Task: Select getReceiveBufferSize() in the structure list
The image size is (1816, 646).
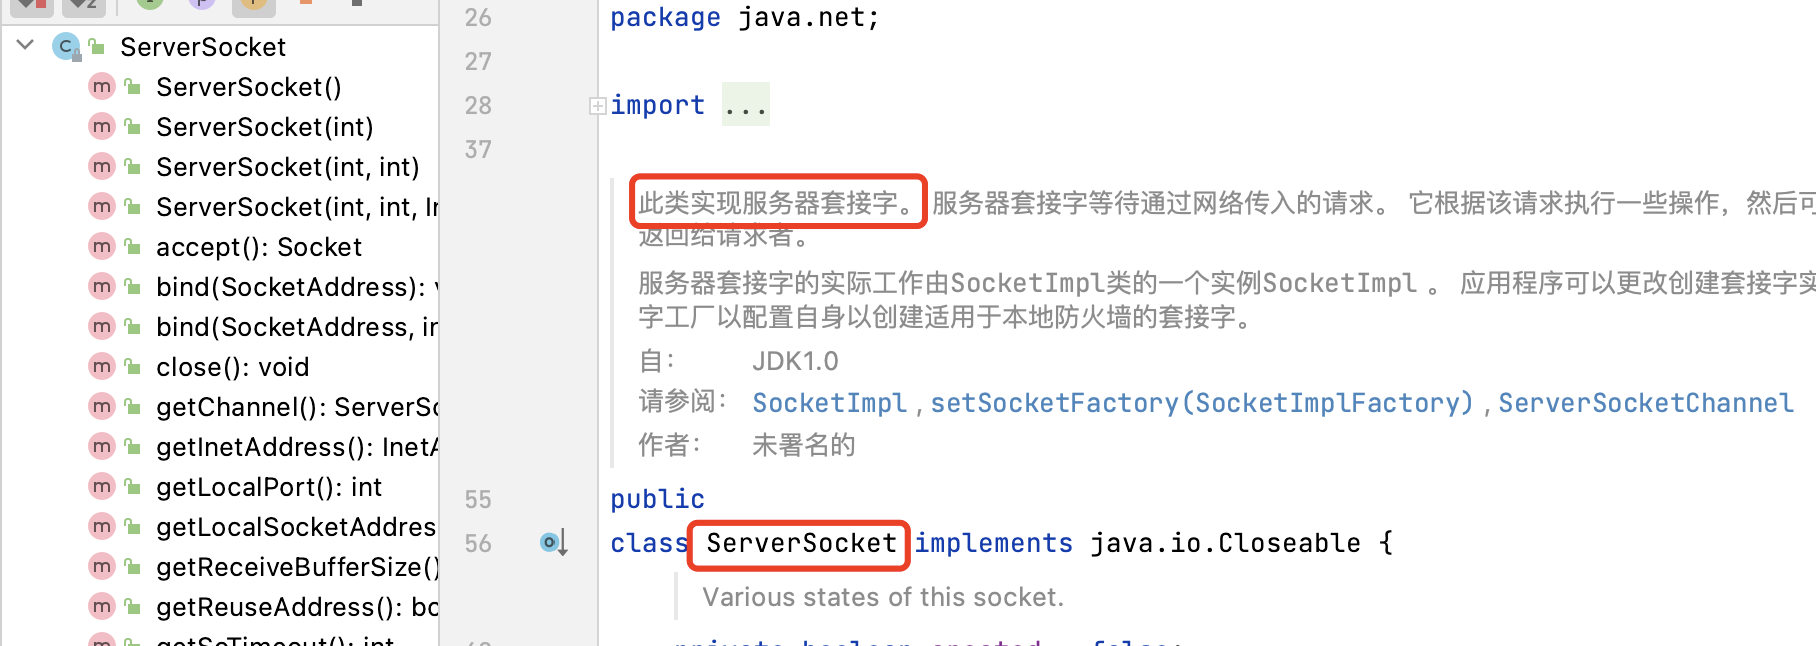Action: coord(296,567)
